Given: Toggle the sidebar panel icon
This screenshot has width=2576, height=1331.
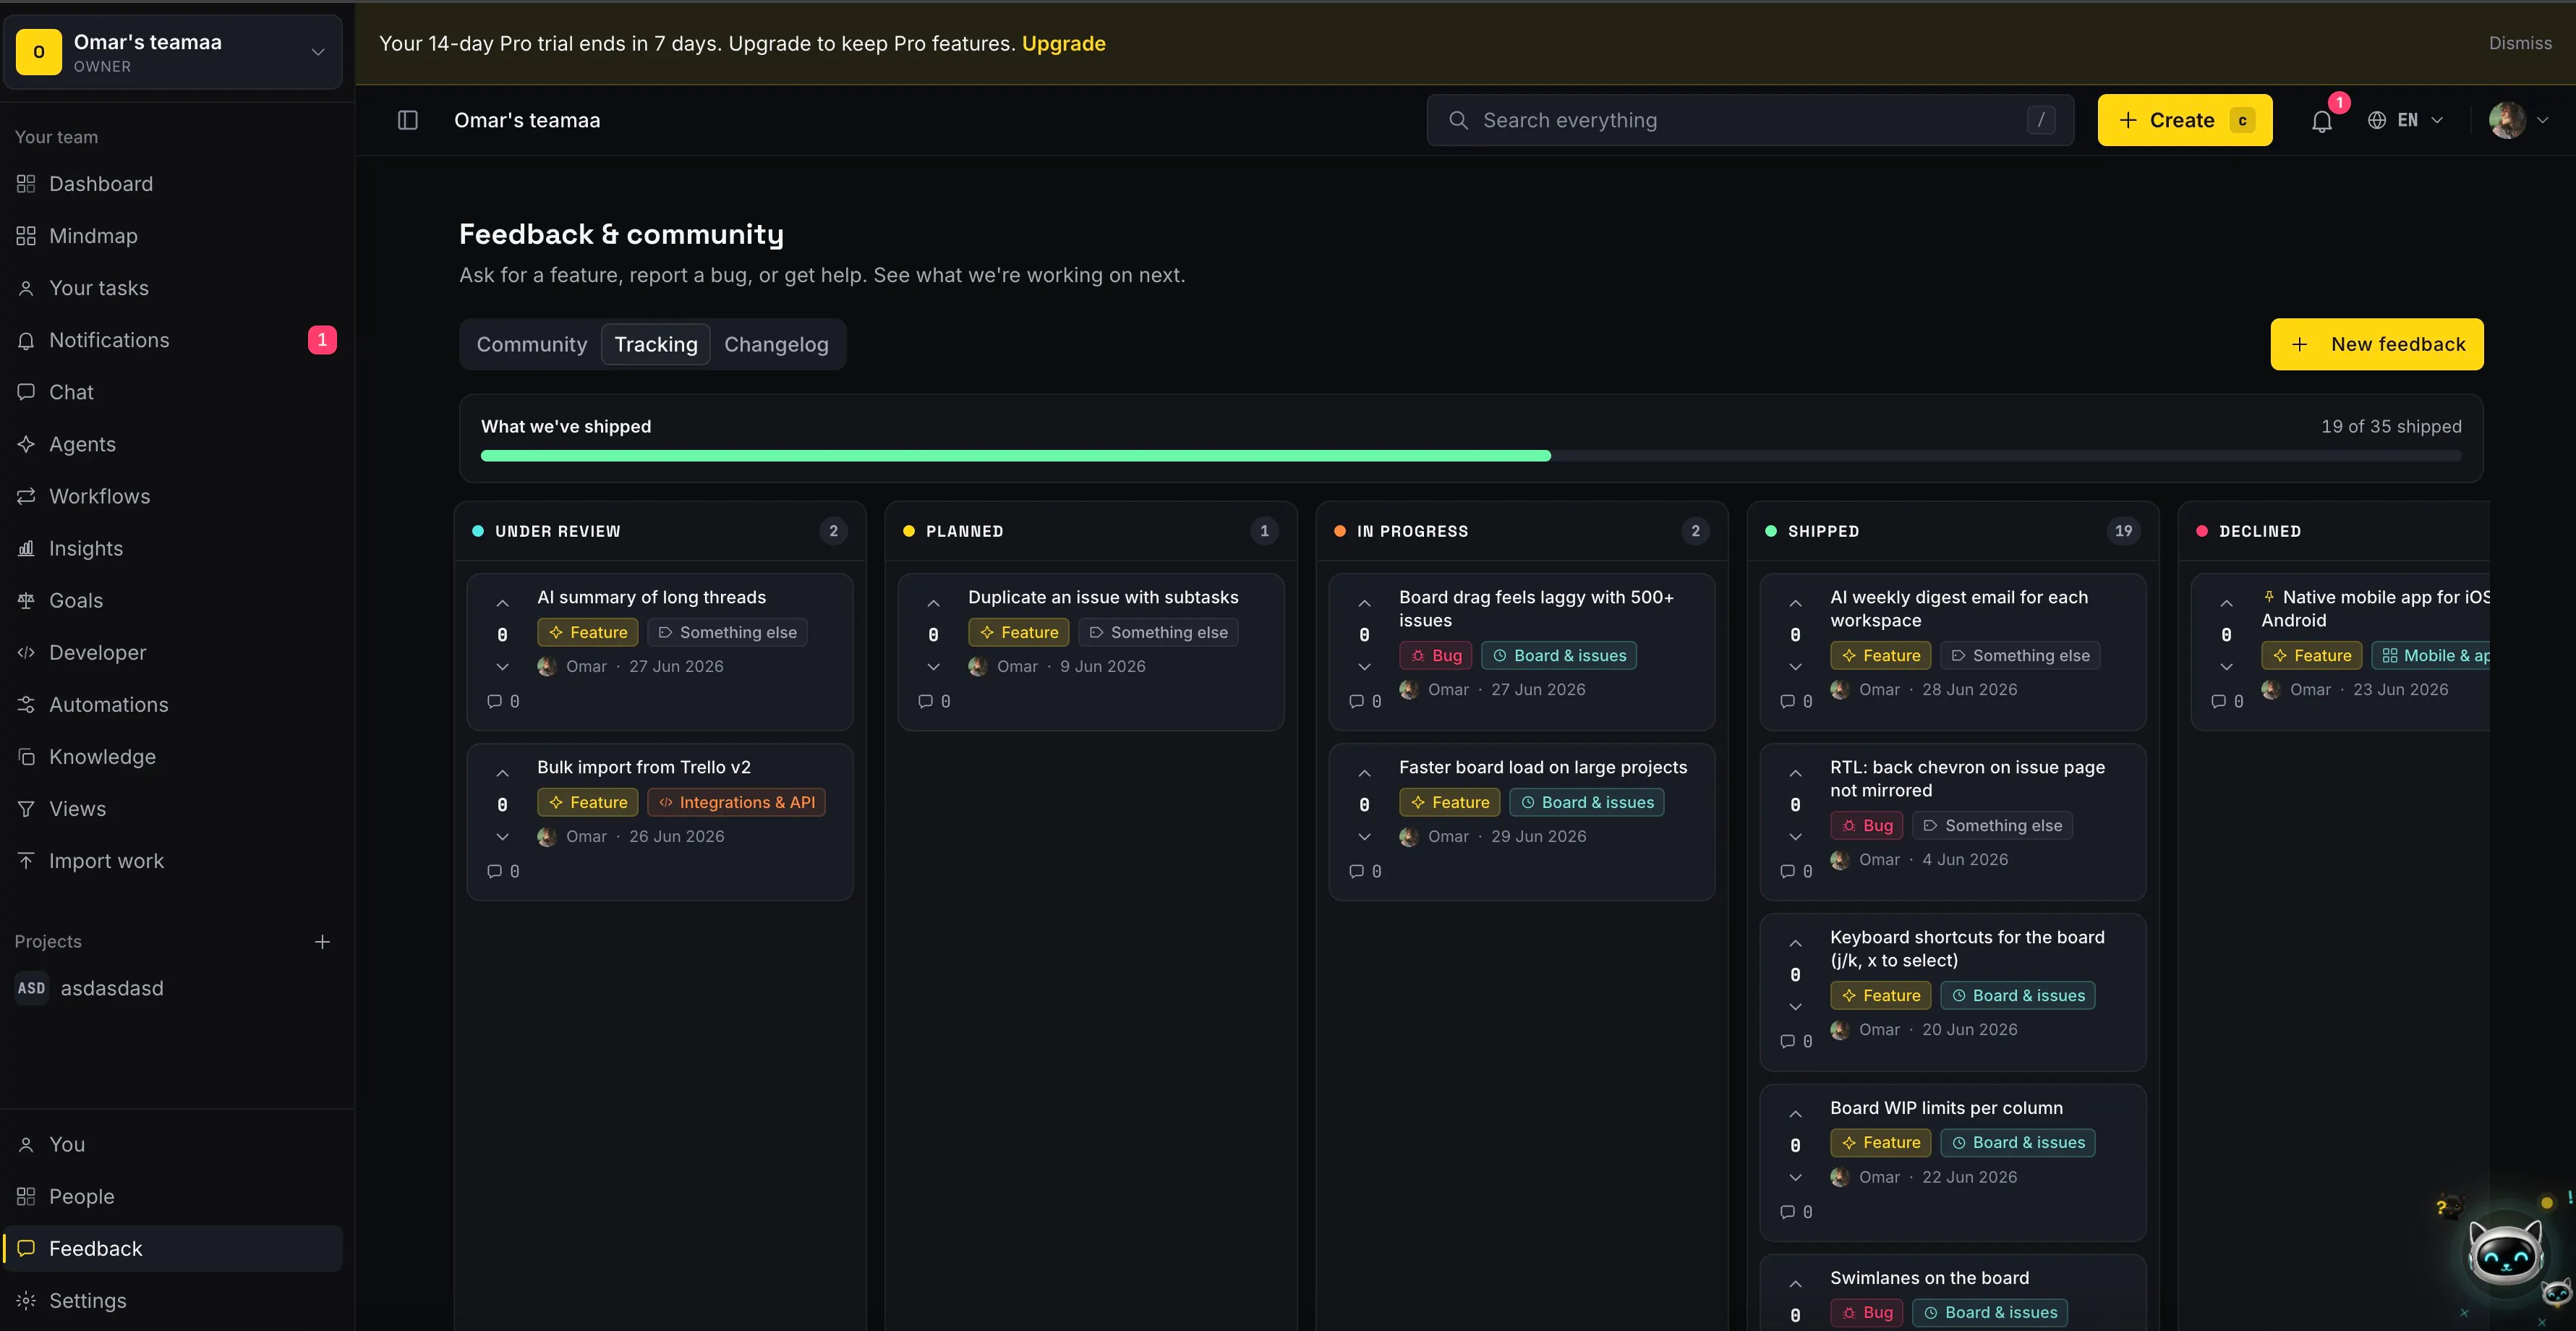Looking at the screenshot, I should [408, 120].
